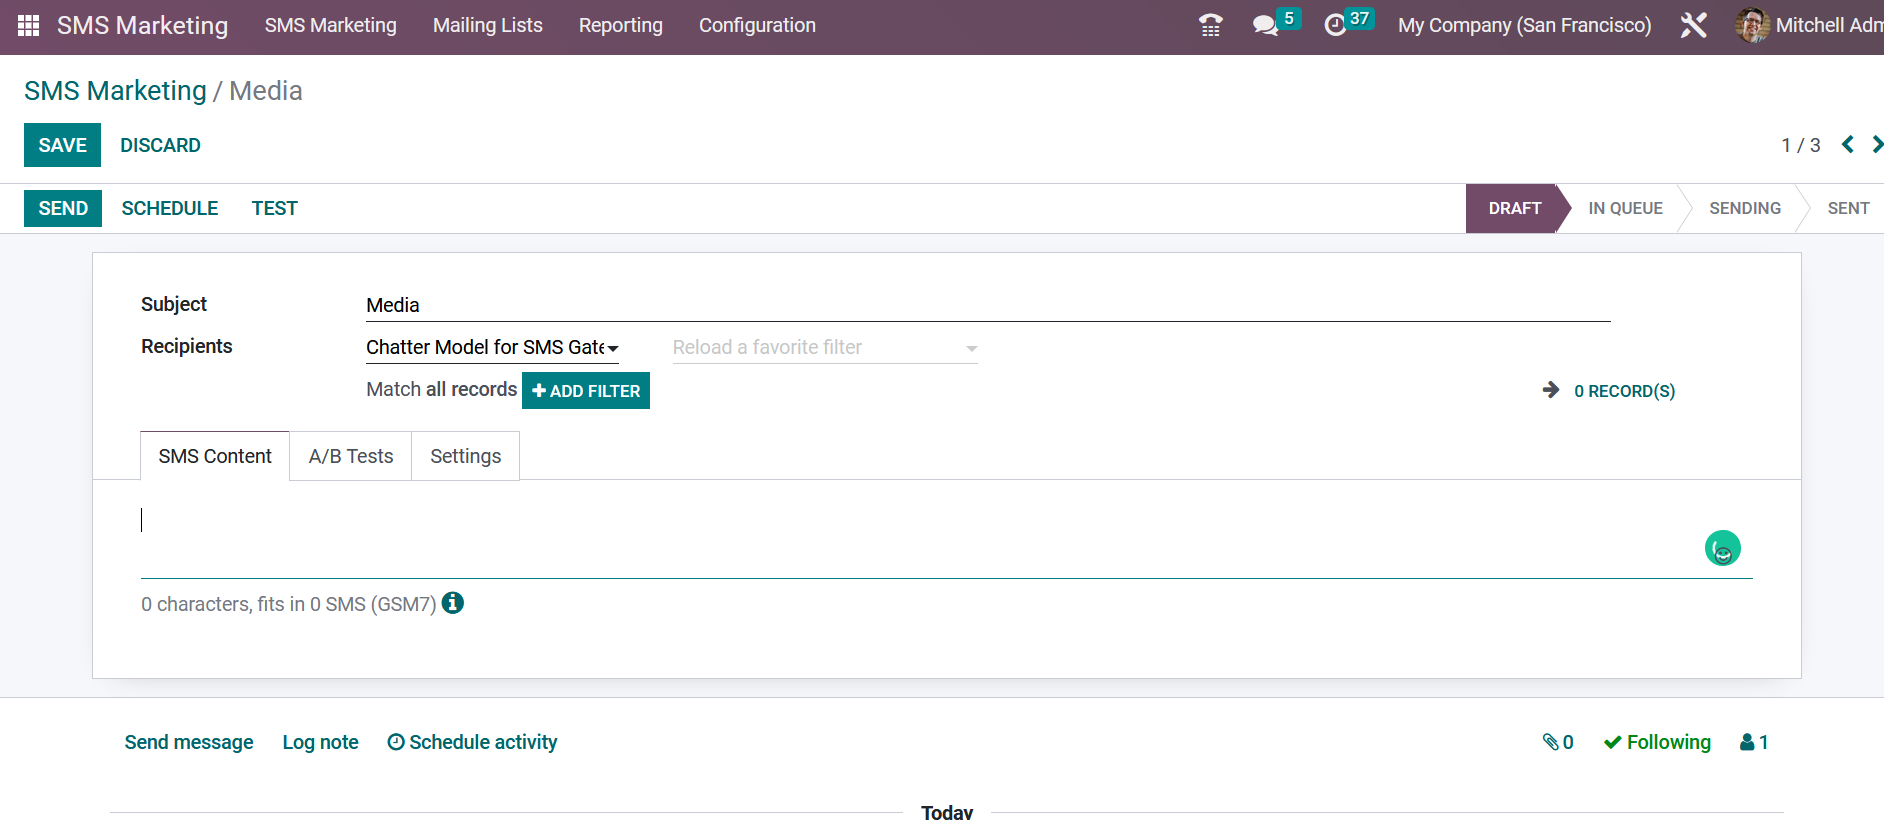Select SENDING status stage
This screenshot has height=820, width=1884.
[1745, 208]
